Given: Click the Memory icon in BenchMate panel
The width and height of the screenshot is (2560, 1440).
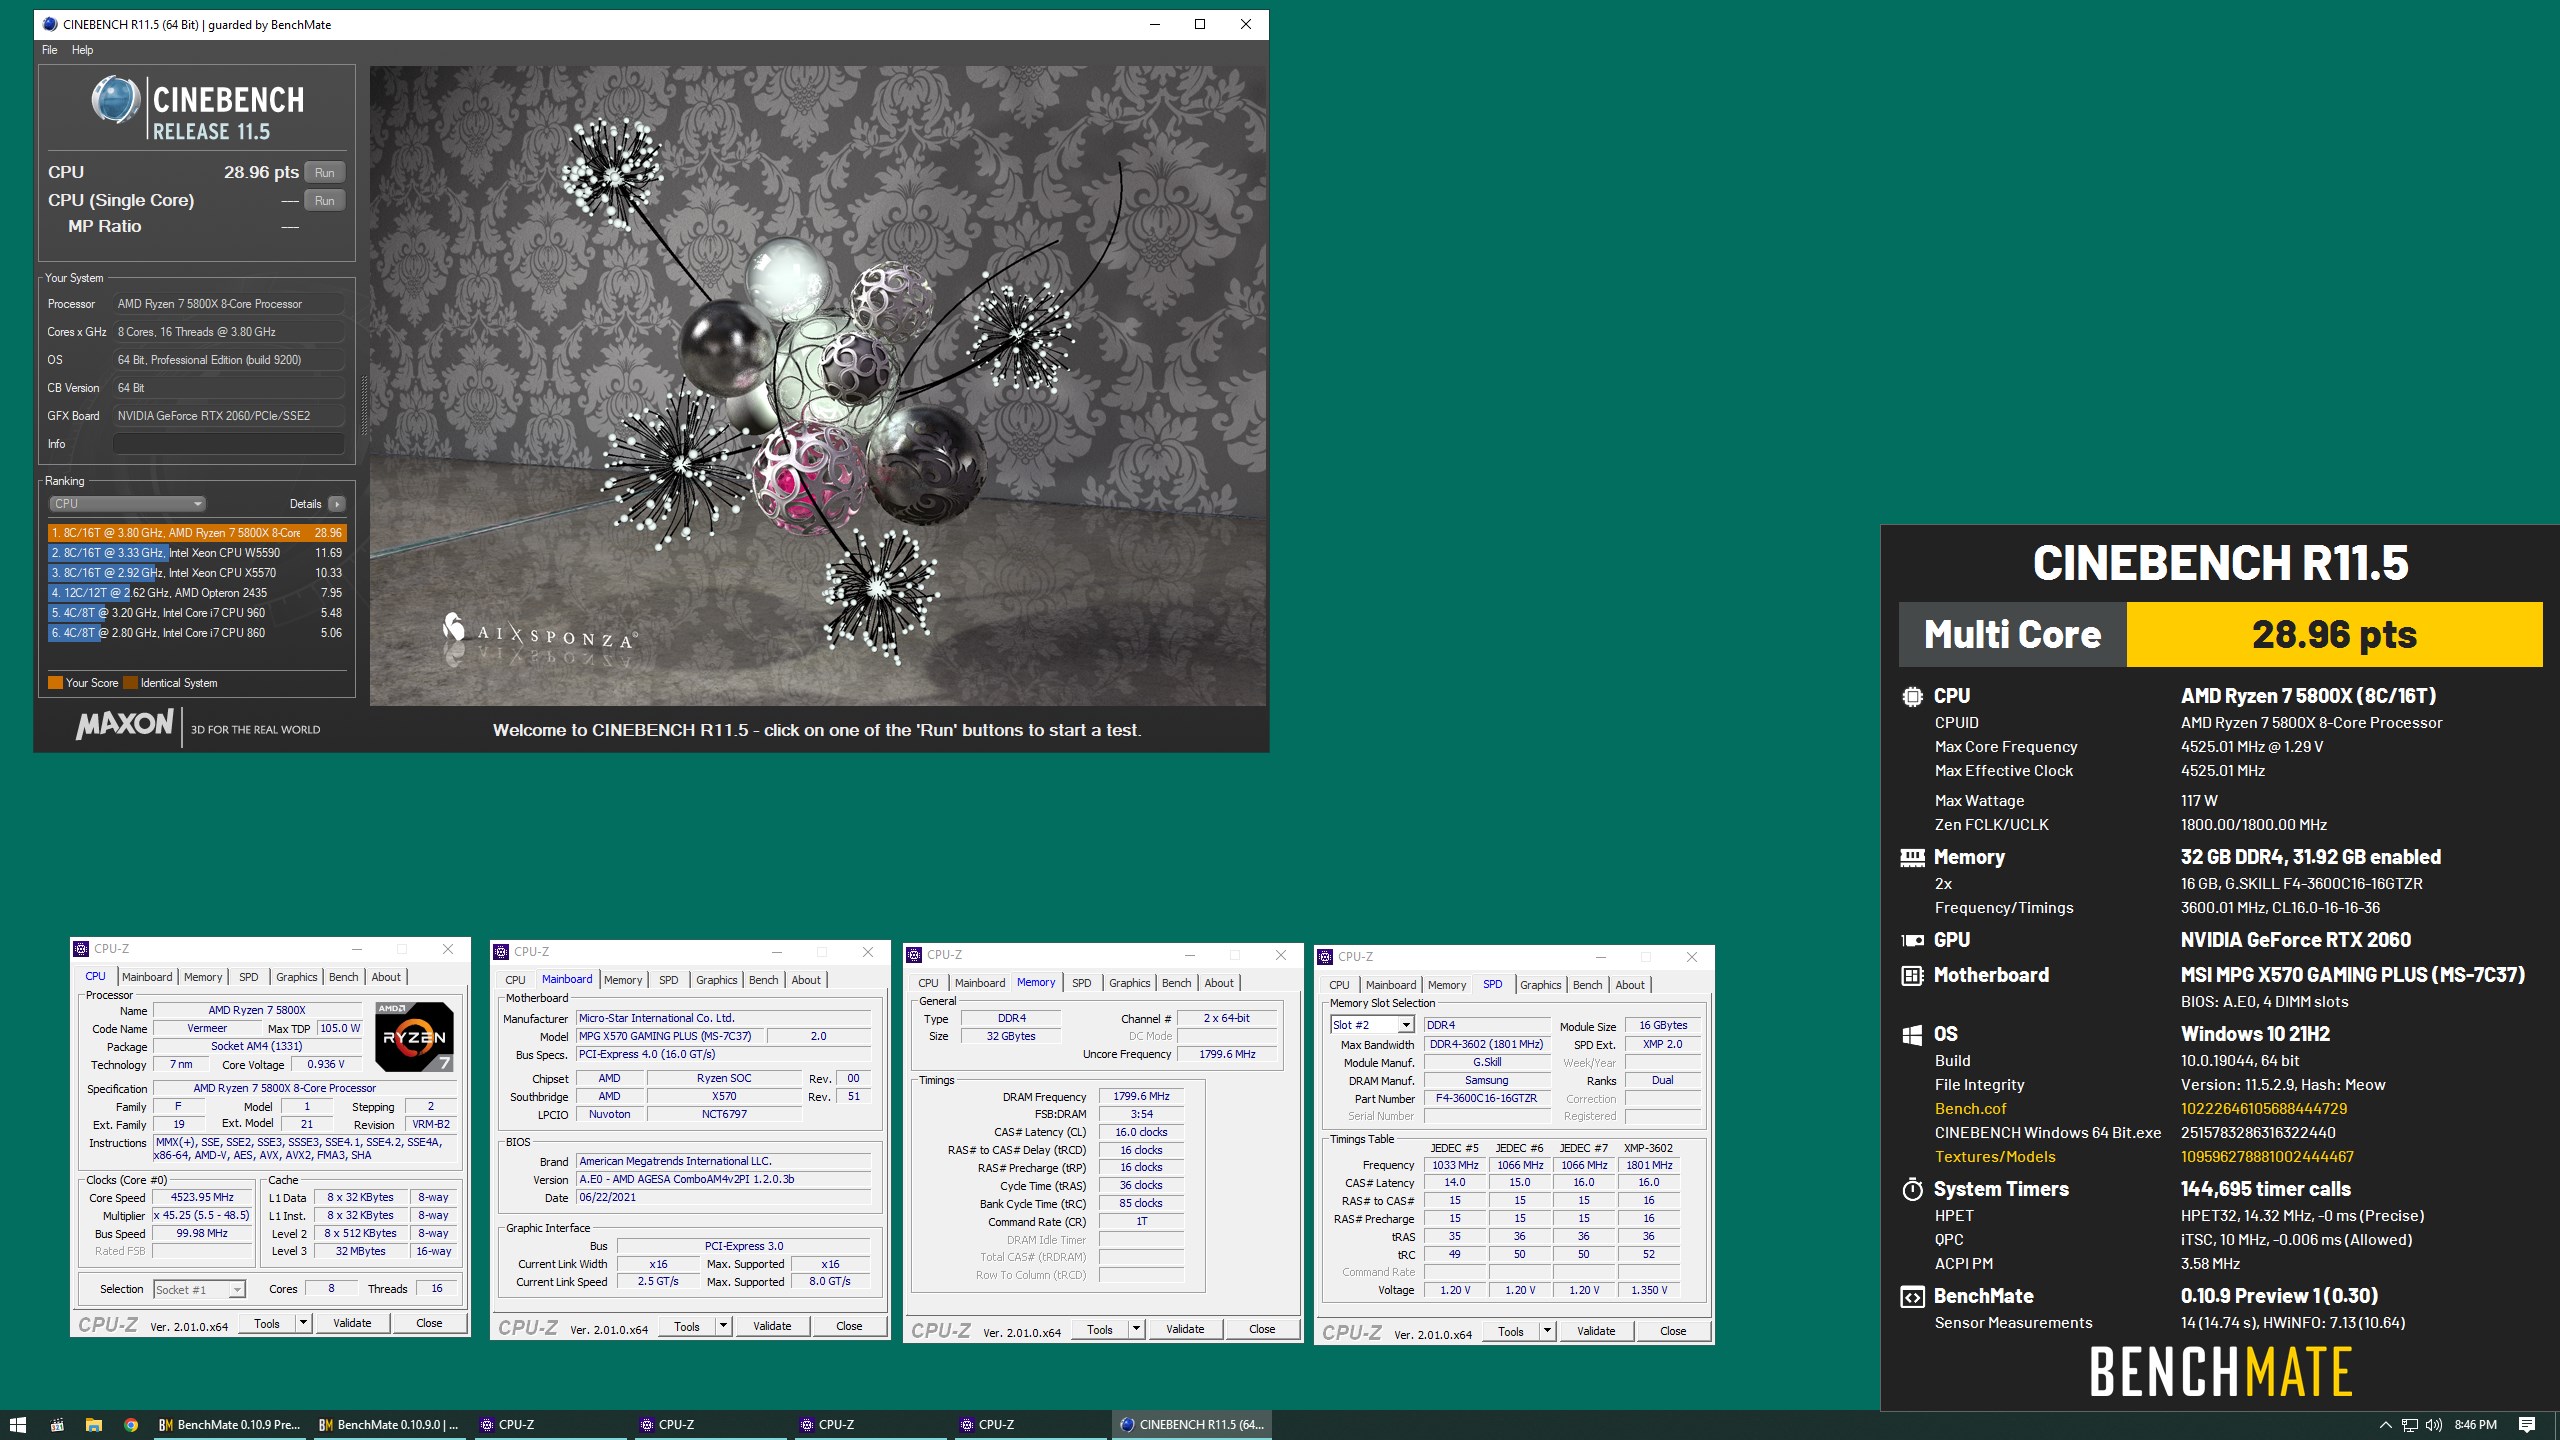Looking at the screenshot, I should [x=1912, y=857].
